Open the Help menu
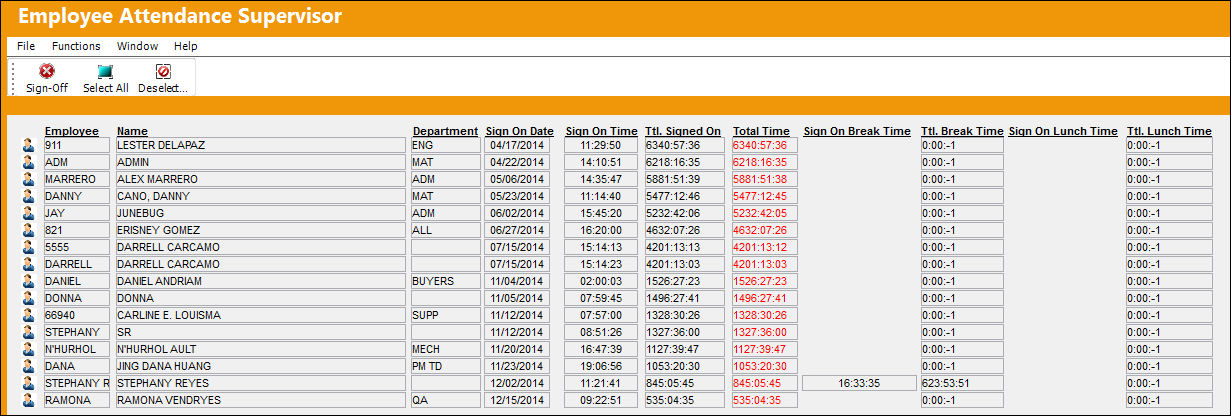The width and height of the screenshot is (1231, 416). coord(186,46)
